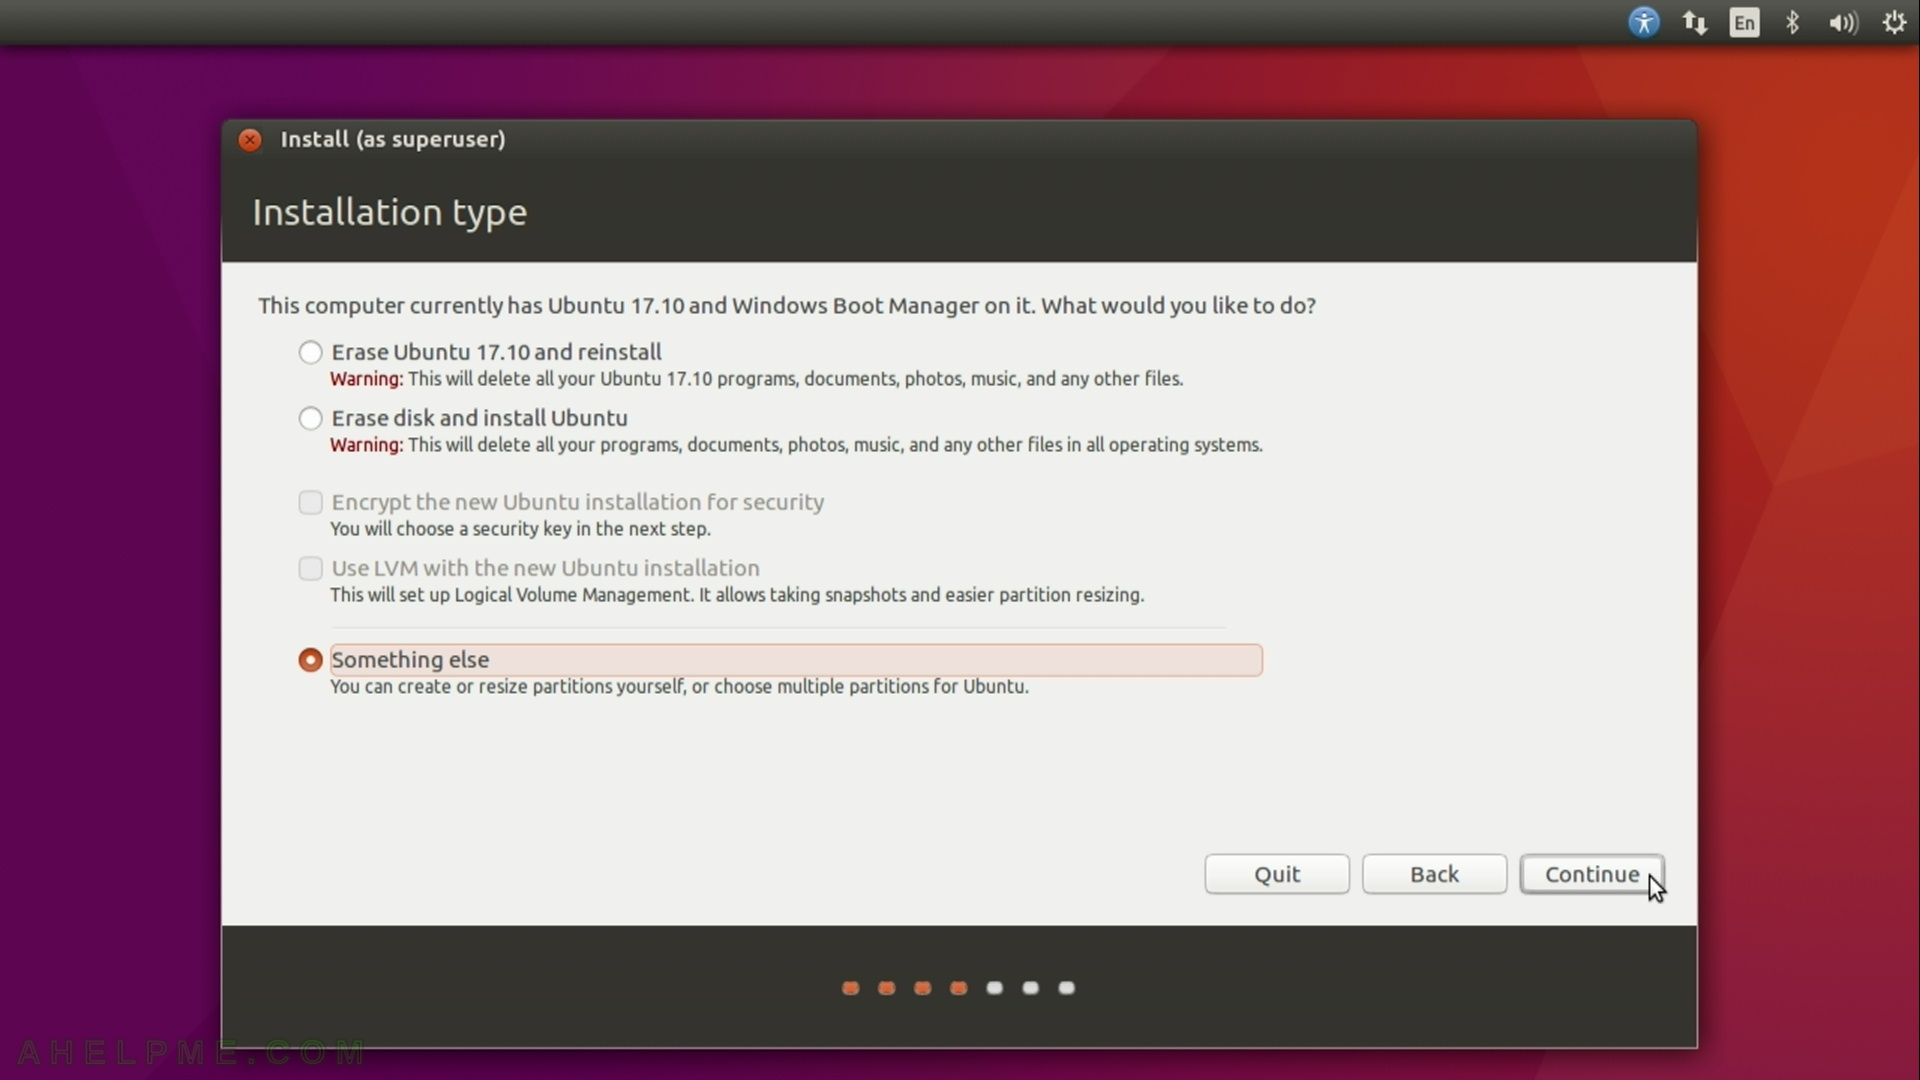1920x1080 pixels.
Task: Open the network connections indicator
Action: (x=1694, y=22)
